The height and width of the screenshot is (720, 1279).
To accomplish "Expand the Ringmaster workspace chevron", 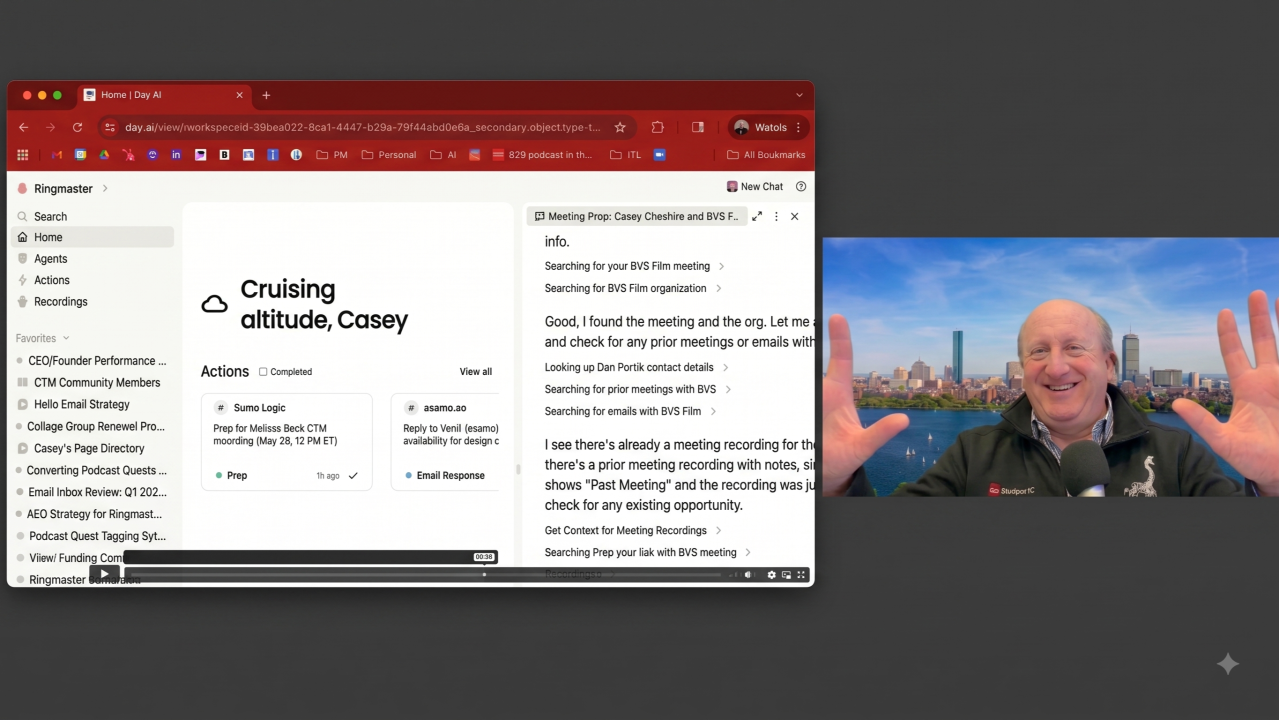I will 105,188.
